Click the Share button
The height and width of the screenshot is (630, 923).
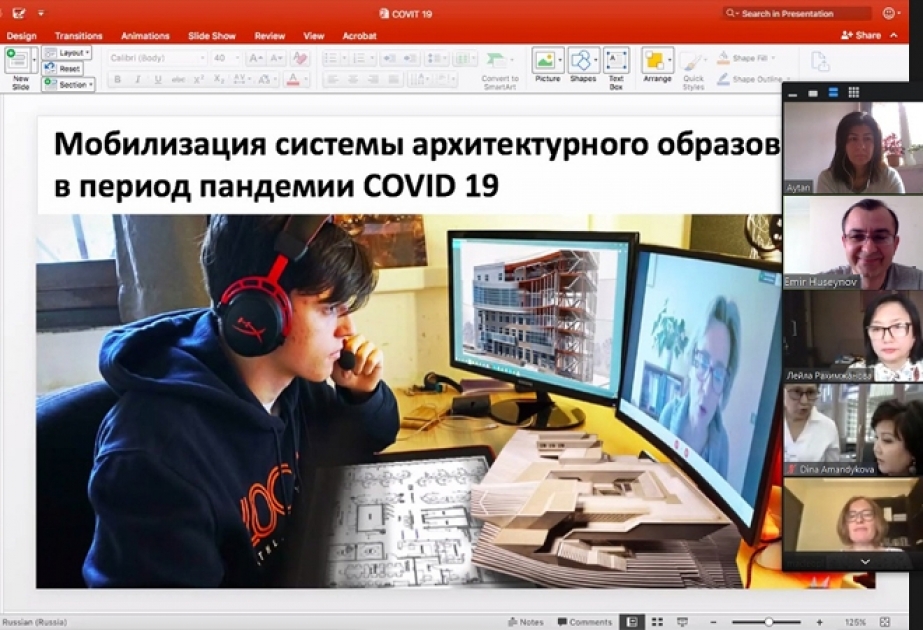pos(861,35)
